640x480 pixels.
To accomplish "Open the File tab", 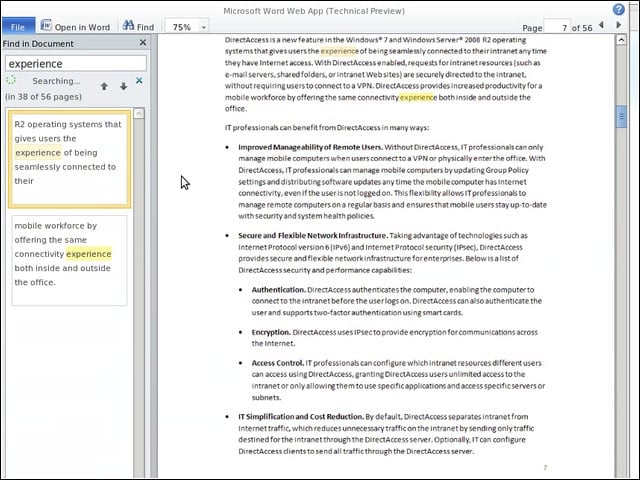I will pyautogui.click(x=18, y=27).
